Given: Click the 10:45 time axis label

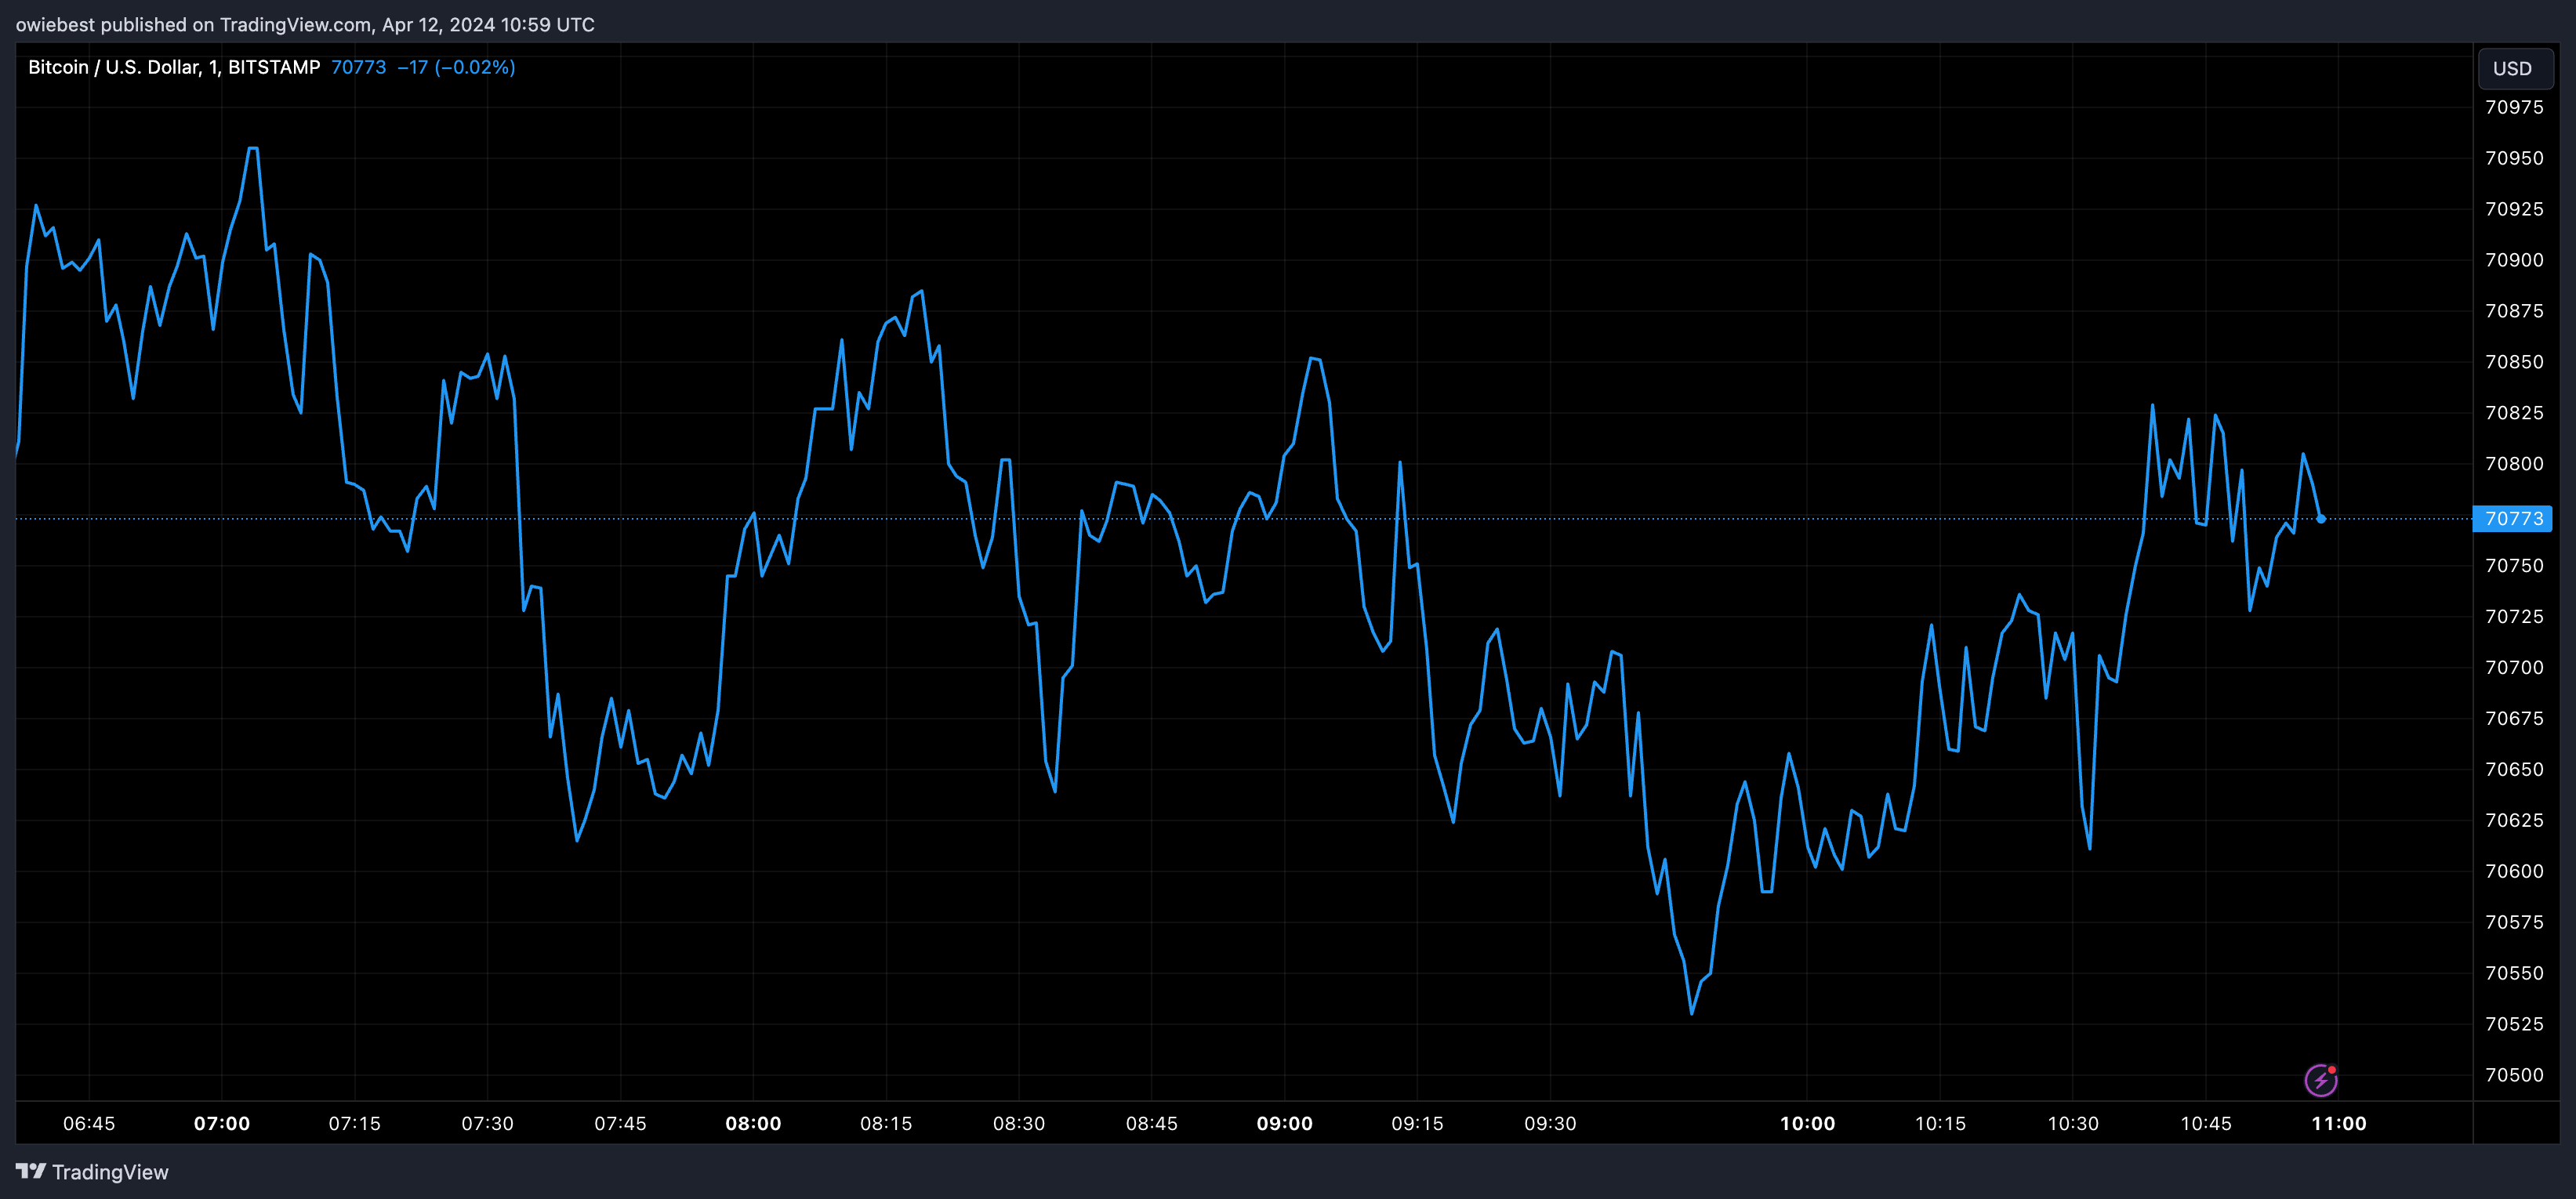Looking at the screenshot, I should (x=2206, y=1123).
